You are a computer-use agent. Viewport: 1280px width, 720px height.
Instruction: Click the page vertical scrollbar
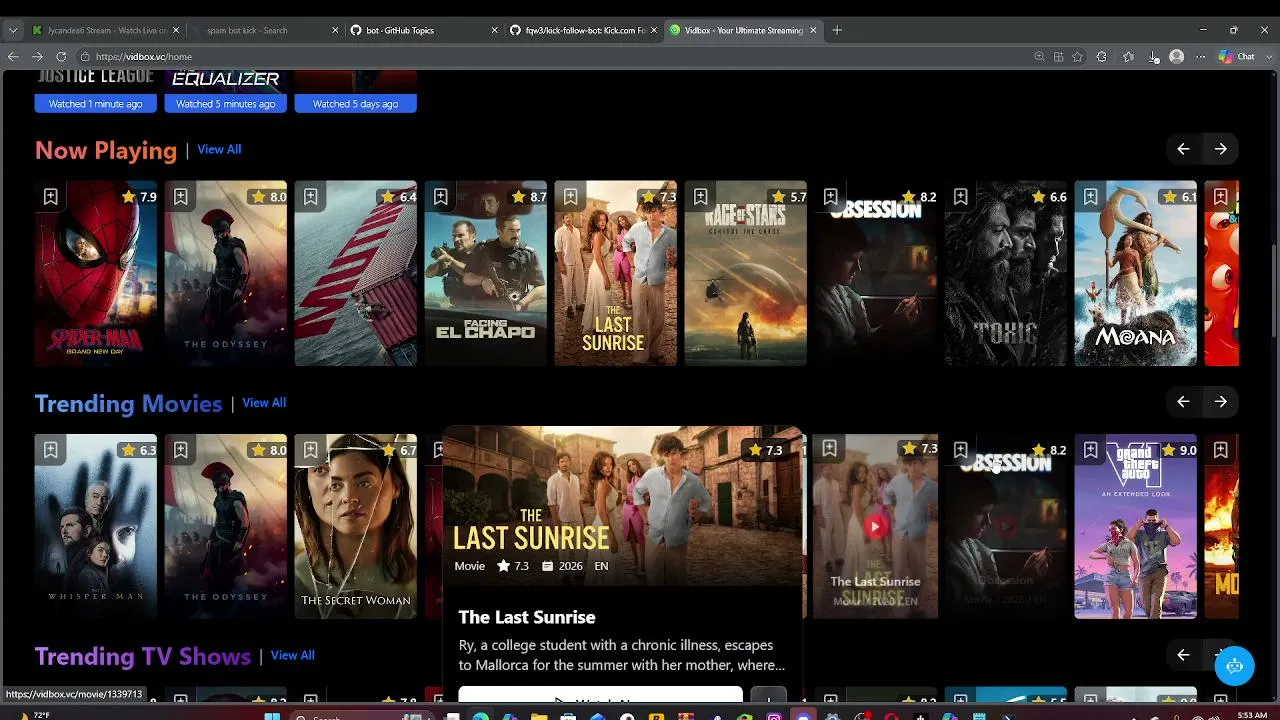1273,290
